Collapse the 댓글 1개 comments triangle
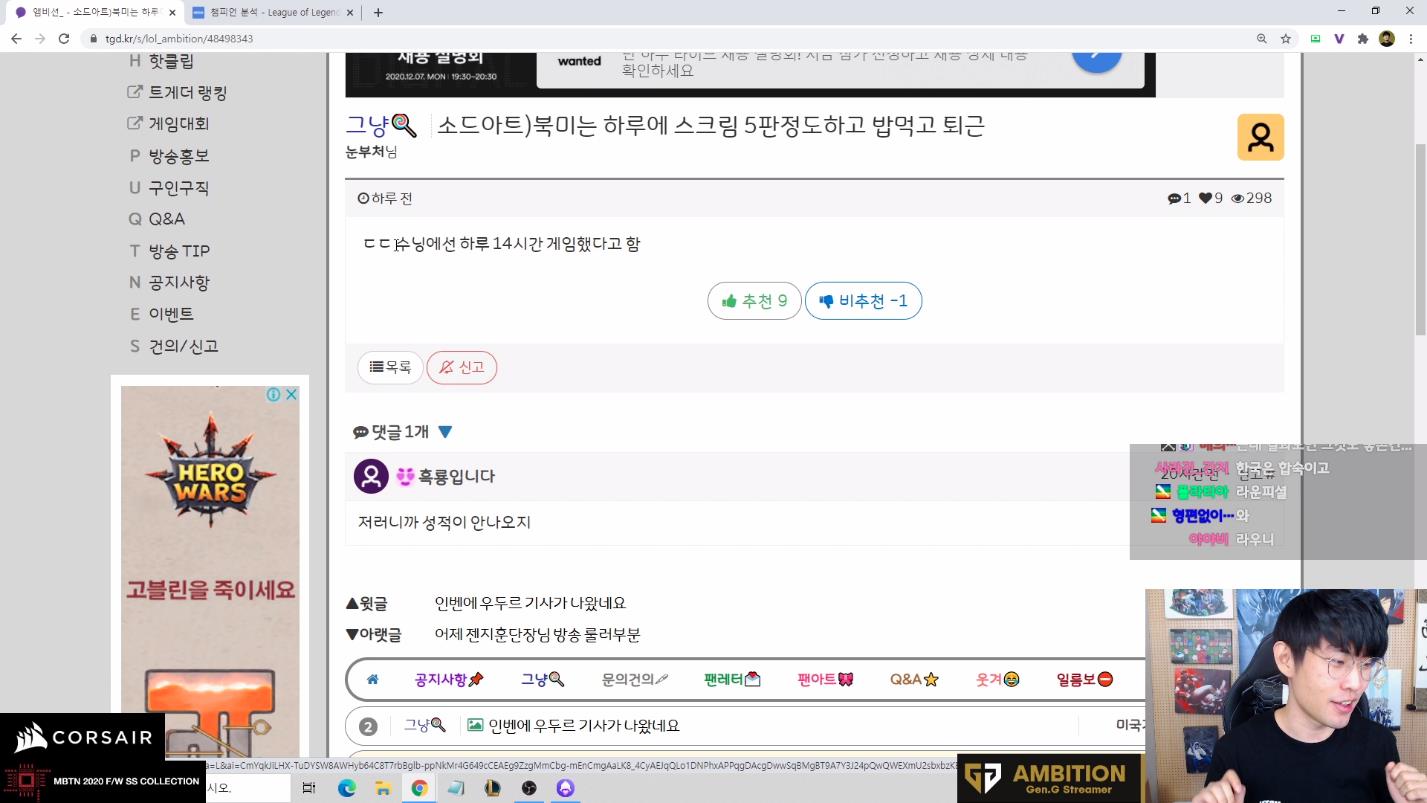The image size is (1427, 803). pyautogui.click(x=445, y=432)
